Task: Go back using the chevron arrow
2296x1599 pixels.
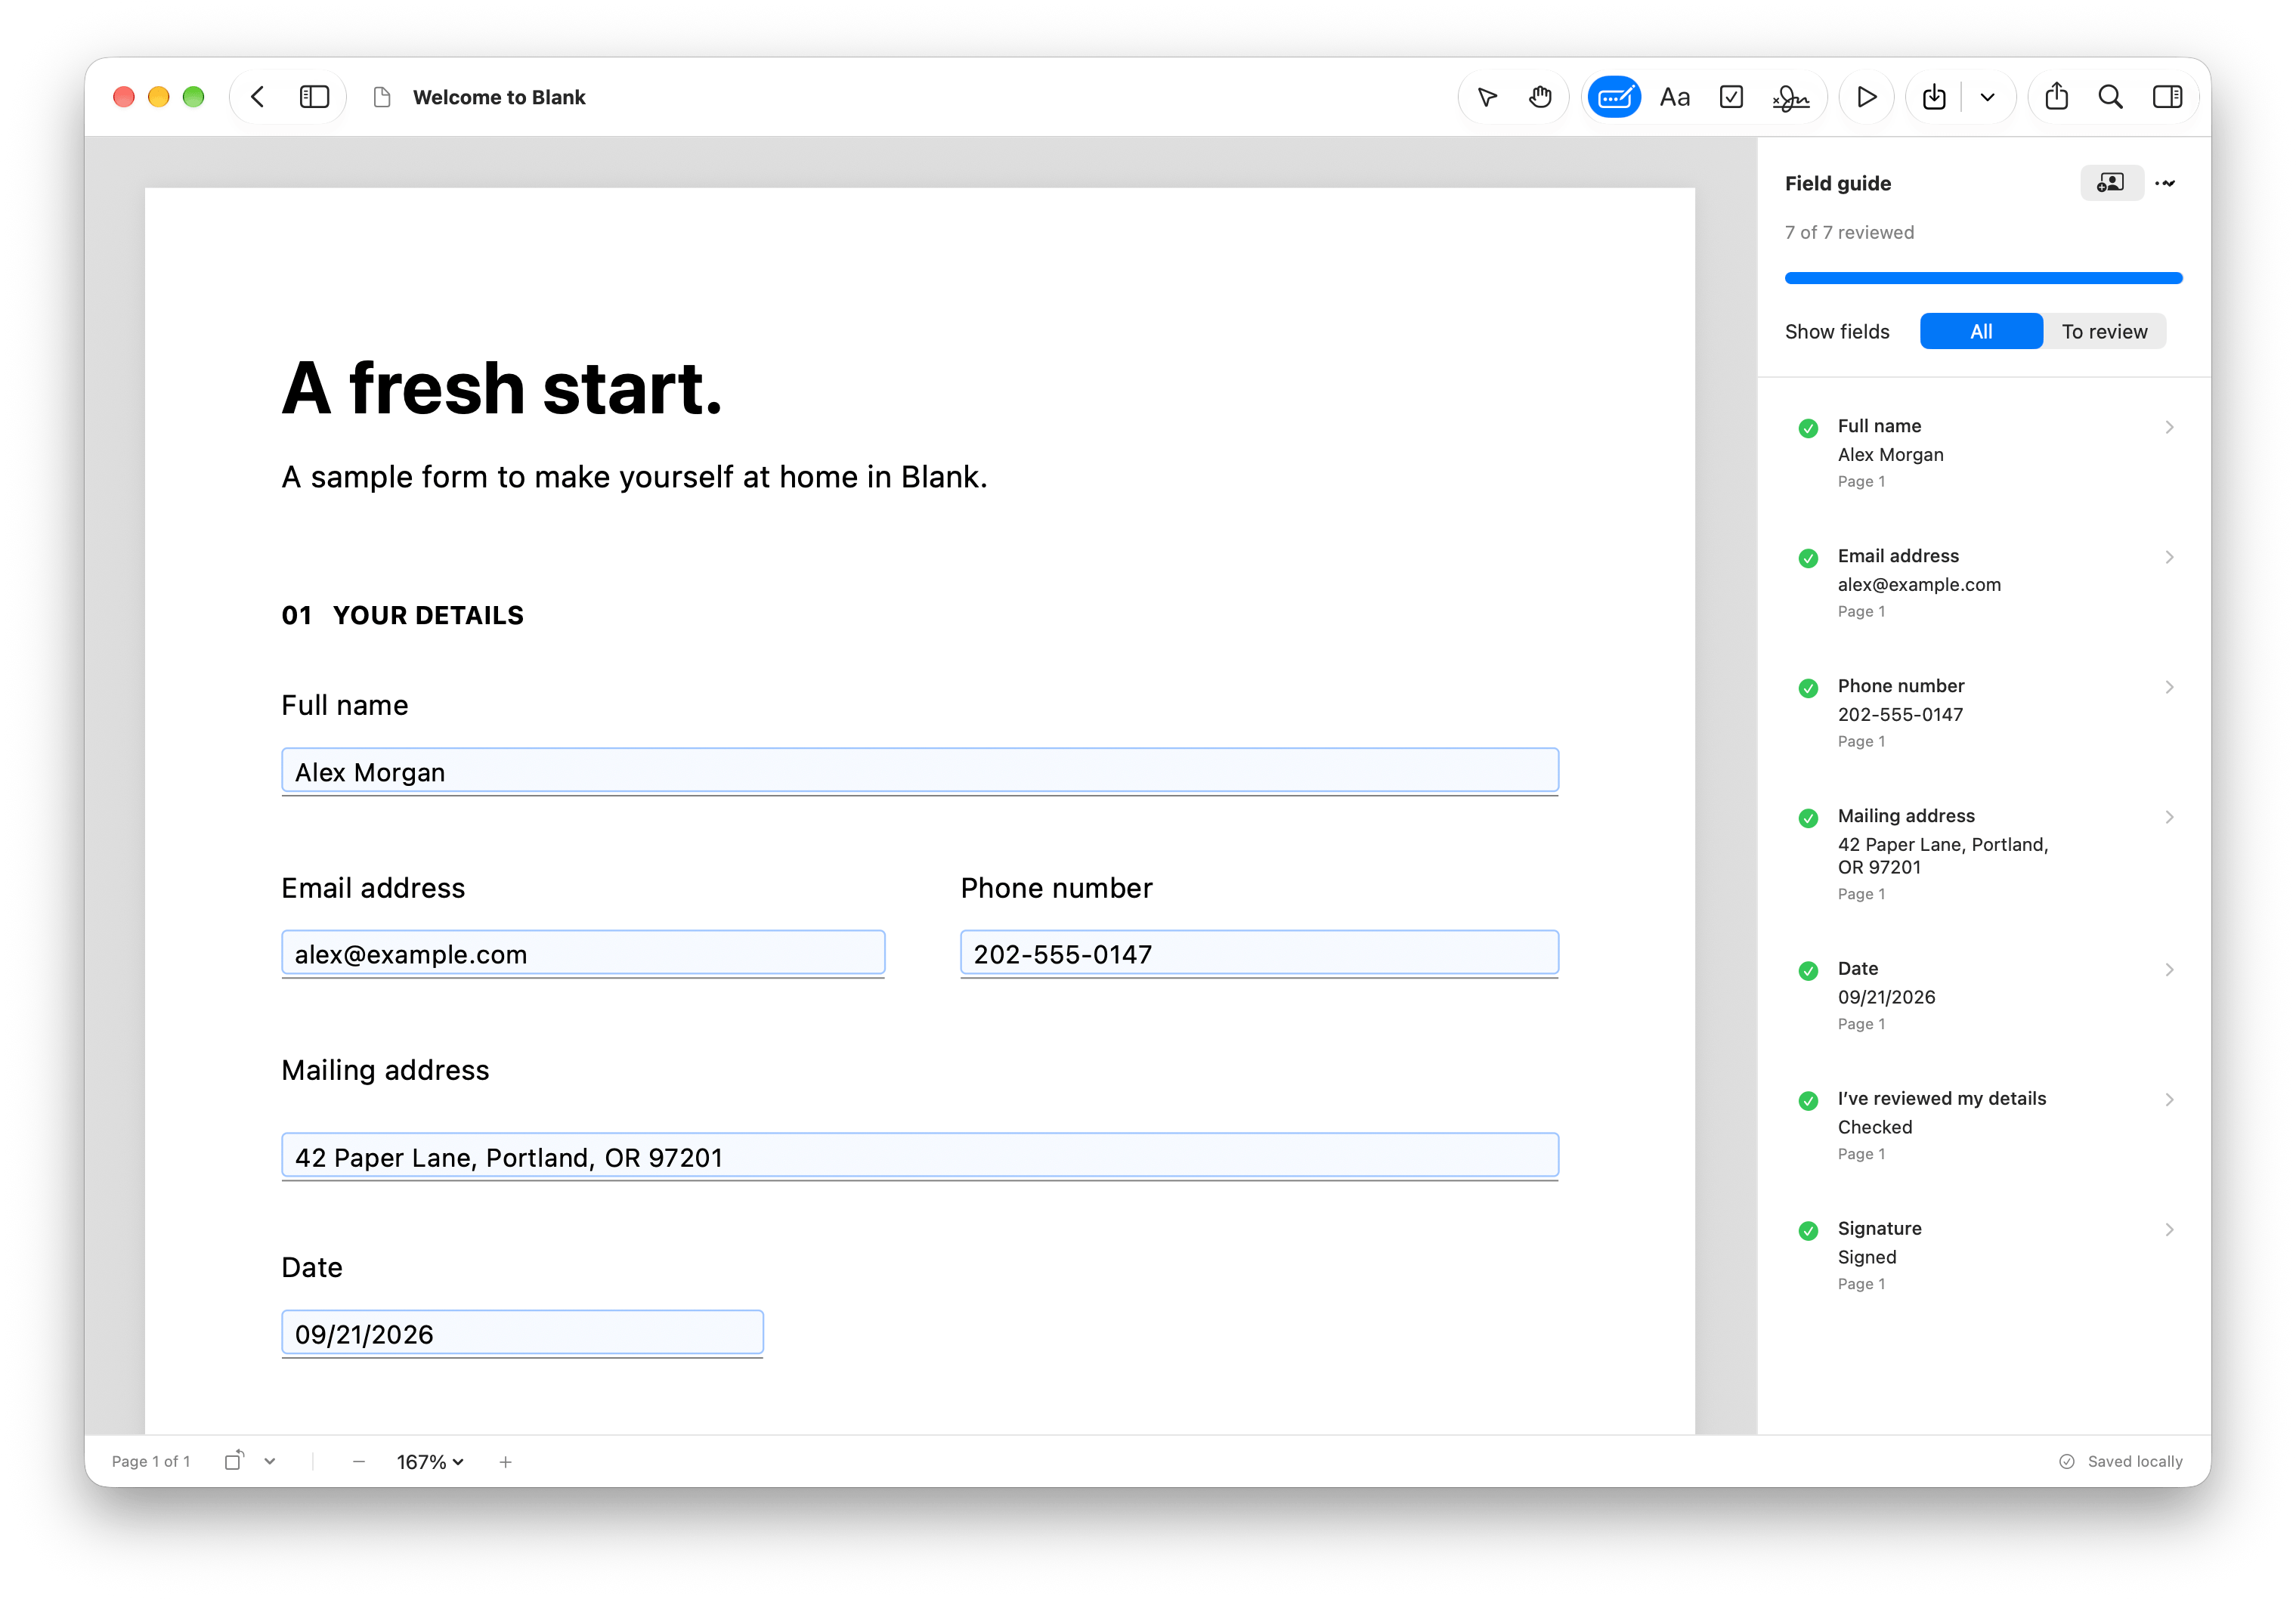Action: point(258,97)
